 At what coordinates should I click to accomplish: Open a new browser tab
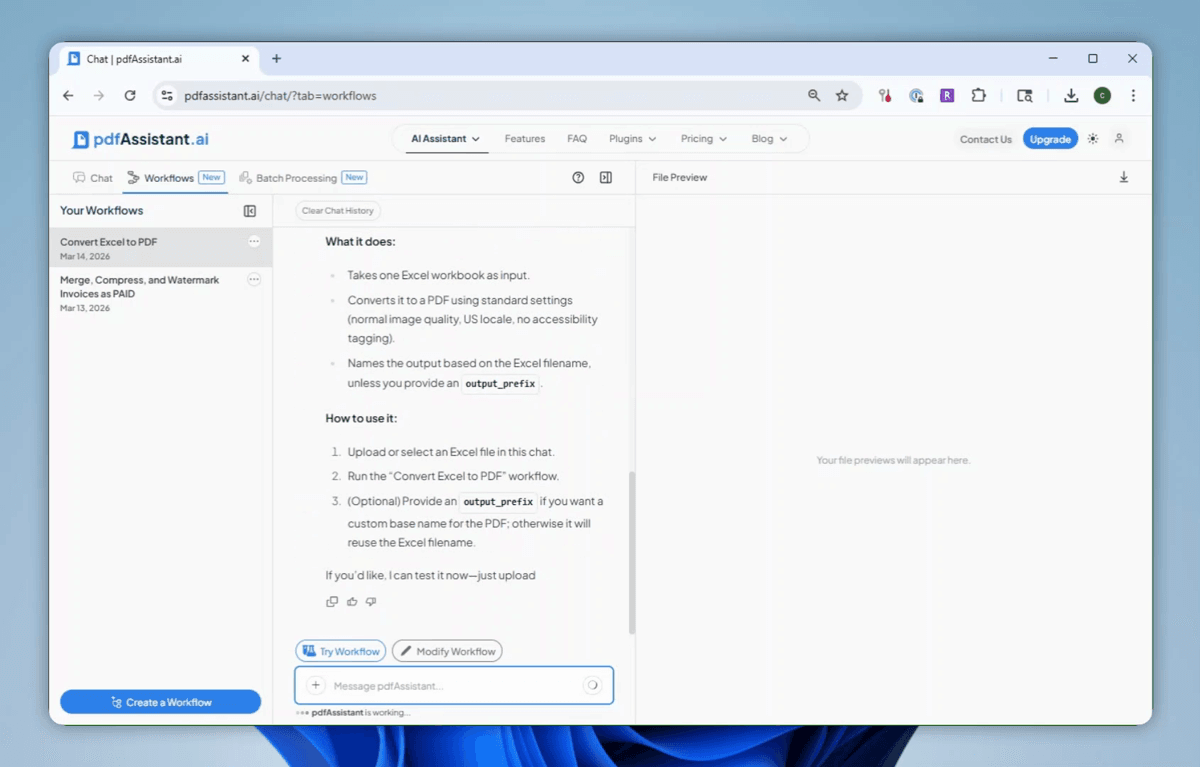tap(276, 59)
